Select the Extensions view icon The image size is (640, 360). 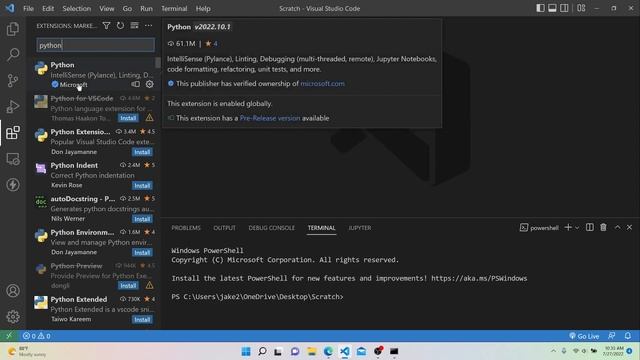pos(13,133)
